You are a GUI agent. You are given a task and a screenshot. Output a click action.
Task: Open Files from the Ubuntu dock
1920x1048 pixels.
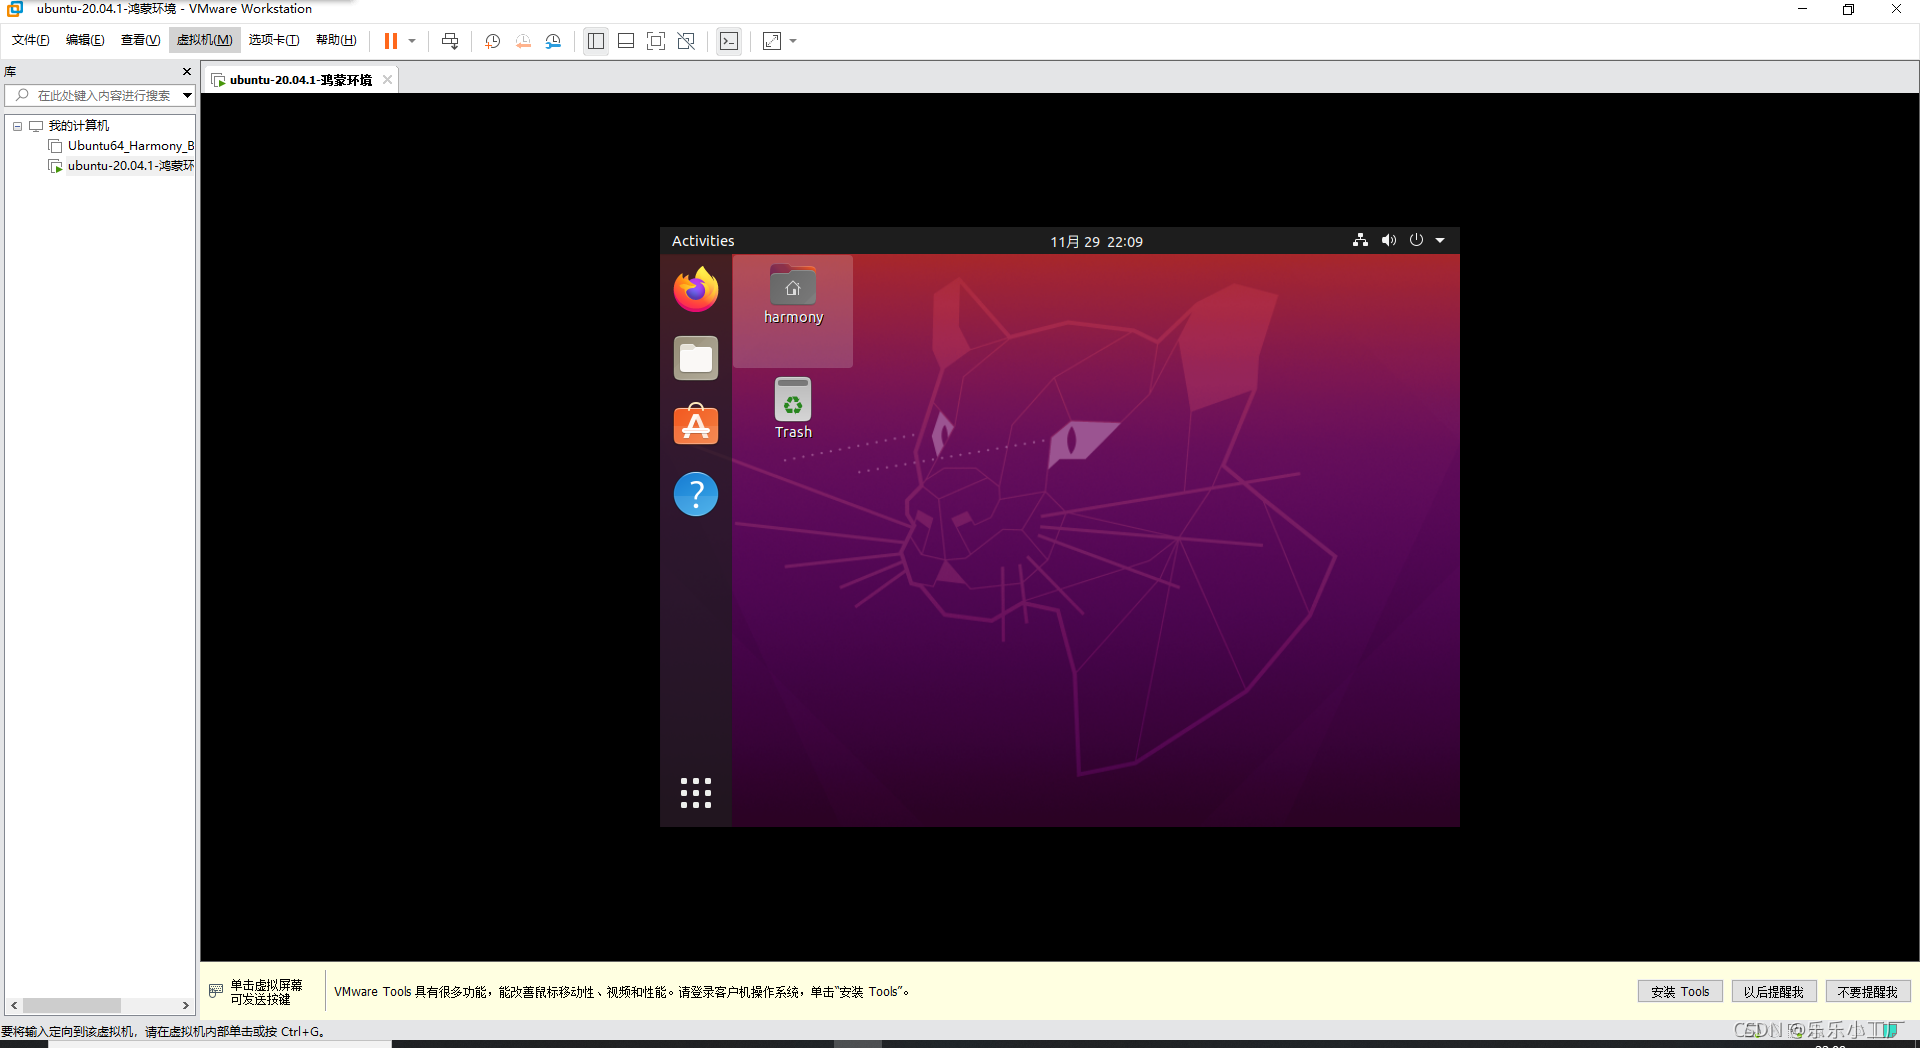[696, 358]
